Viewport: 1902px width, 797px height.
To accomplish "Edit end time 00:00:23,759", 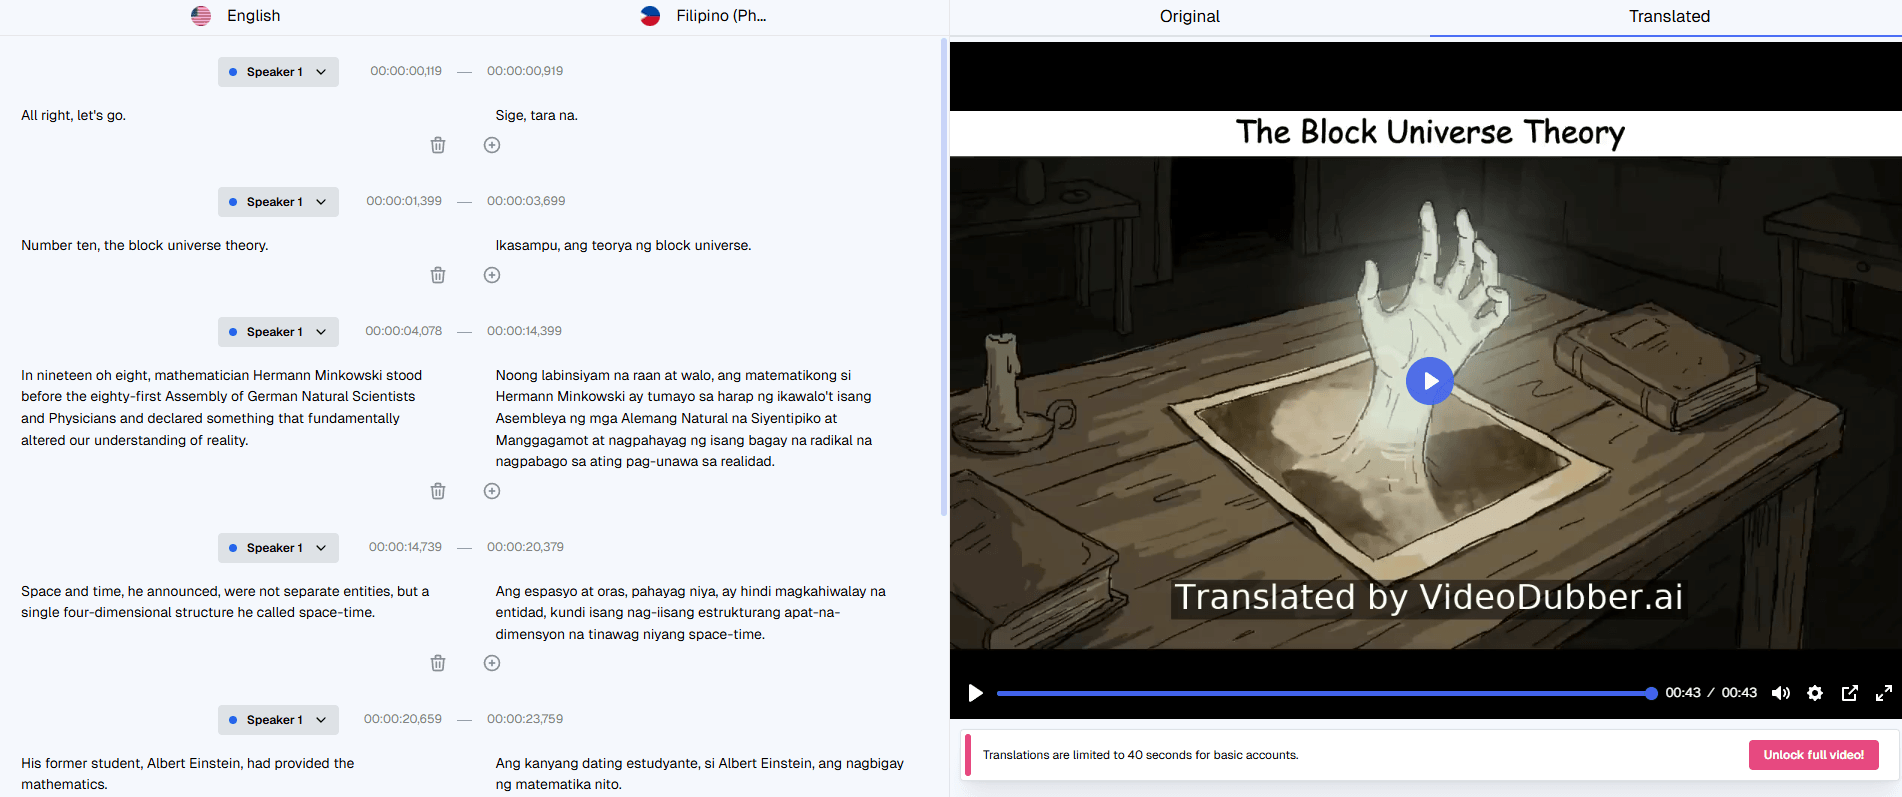I will (x=525, y=719).
